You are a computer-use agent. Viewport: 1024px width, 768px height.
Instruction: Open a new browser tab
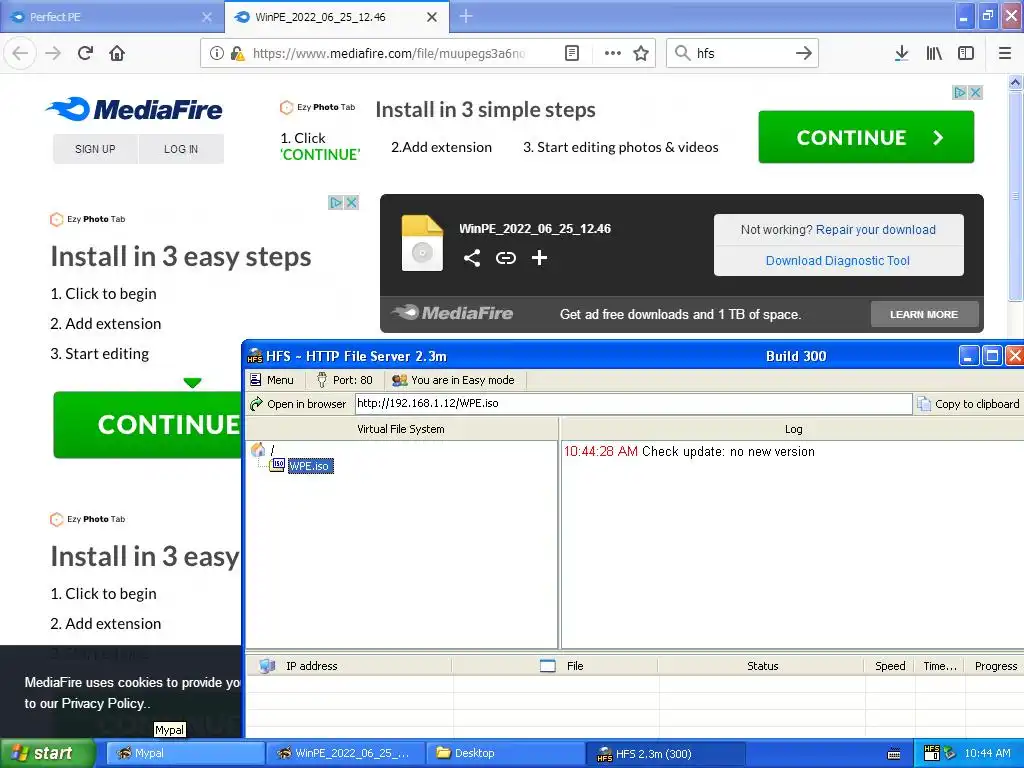coord(466,16)
